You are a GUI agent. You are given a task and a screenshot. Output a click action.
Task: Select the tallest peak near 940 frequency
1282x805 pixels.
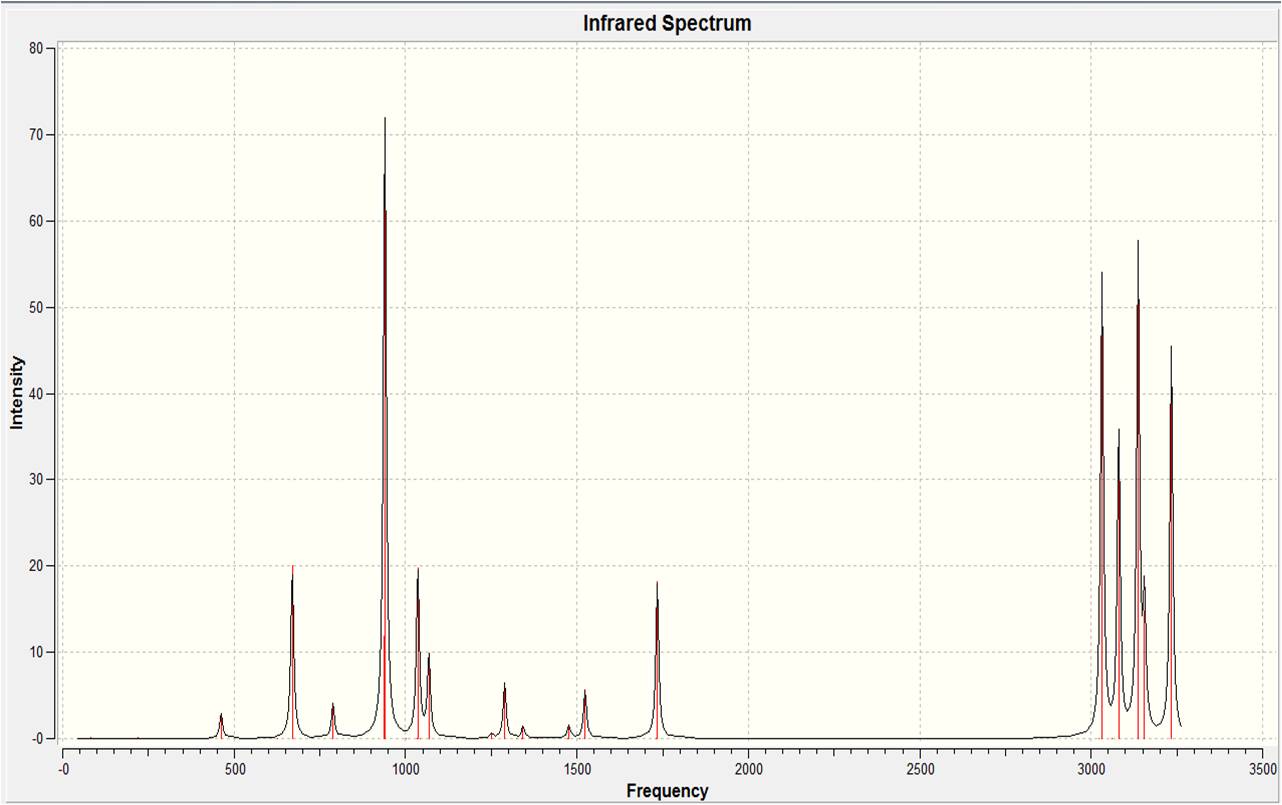click(385, 428)
